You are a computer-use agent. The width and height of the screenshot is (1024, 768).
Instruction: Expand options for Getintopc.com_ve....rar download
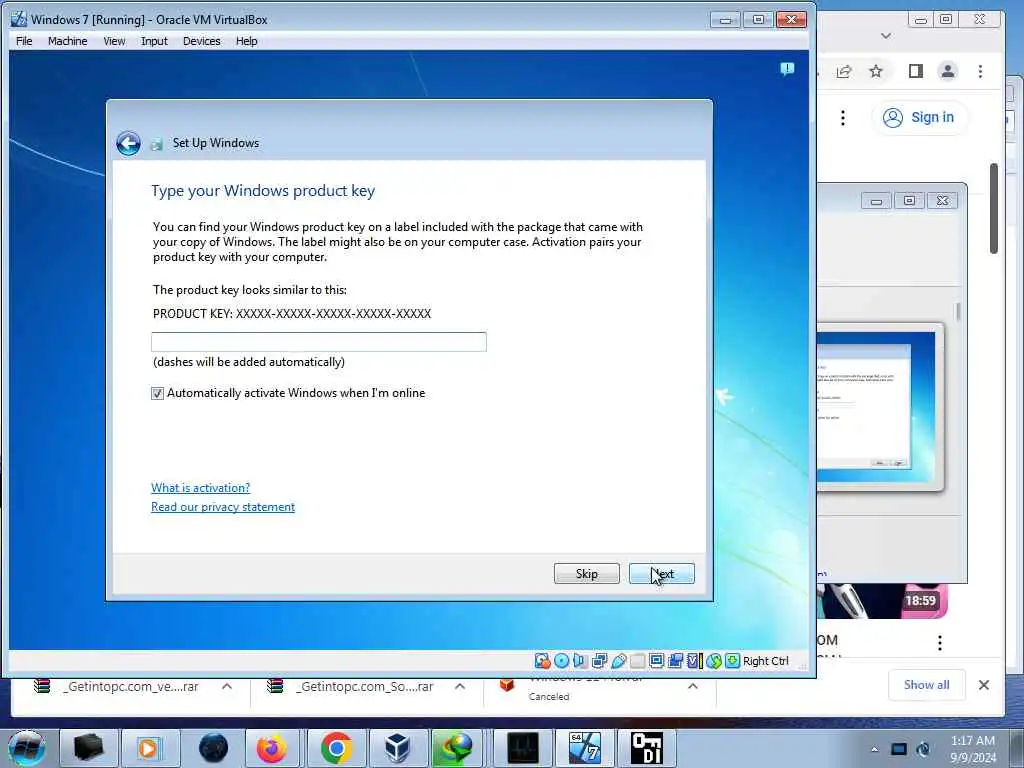tap(227, 686)
